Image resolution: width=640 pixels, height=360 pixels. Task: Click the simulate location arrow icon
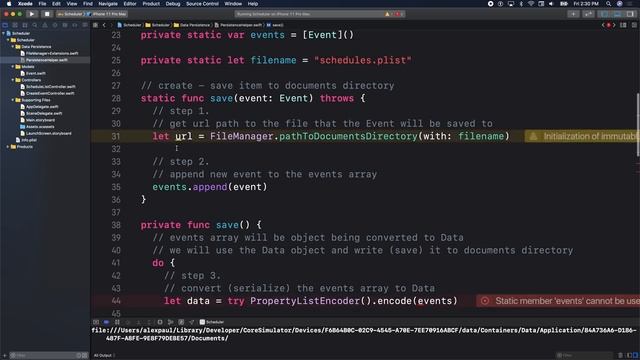[191, 322]
